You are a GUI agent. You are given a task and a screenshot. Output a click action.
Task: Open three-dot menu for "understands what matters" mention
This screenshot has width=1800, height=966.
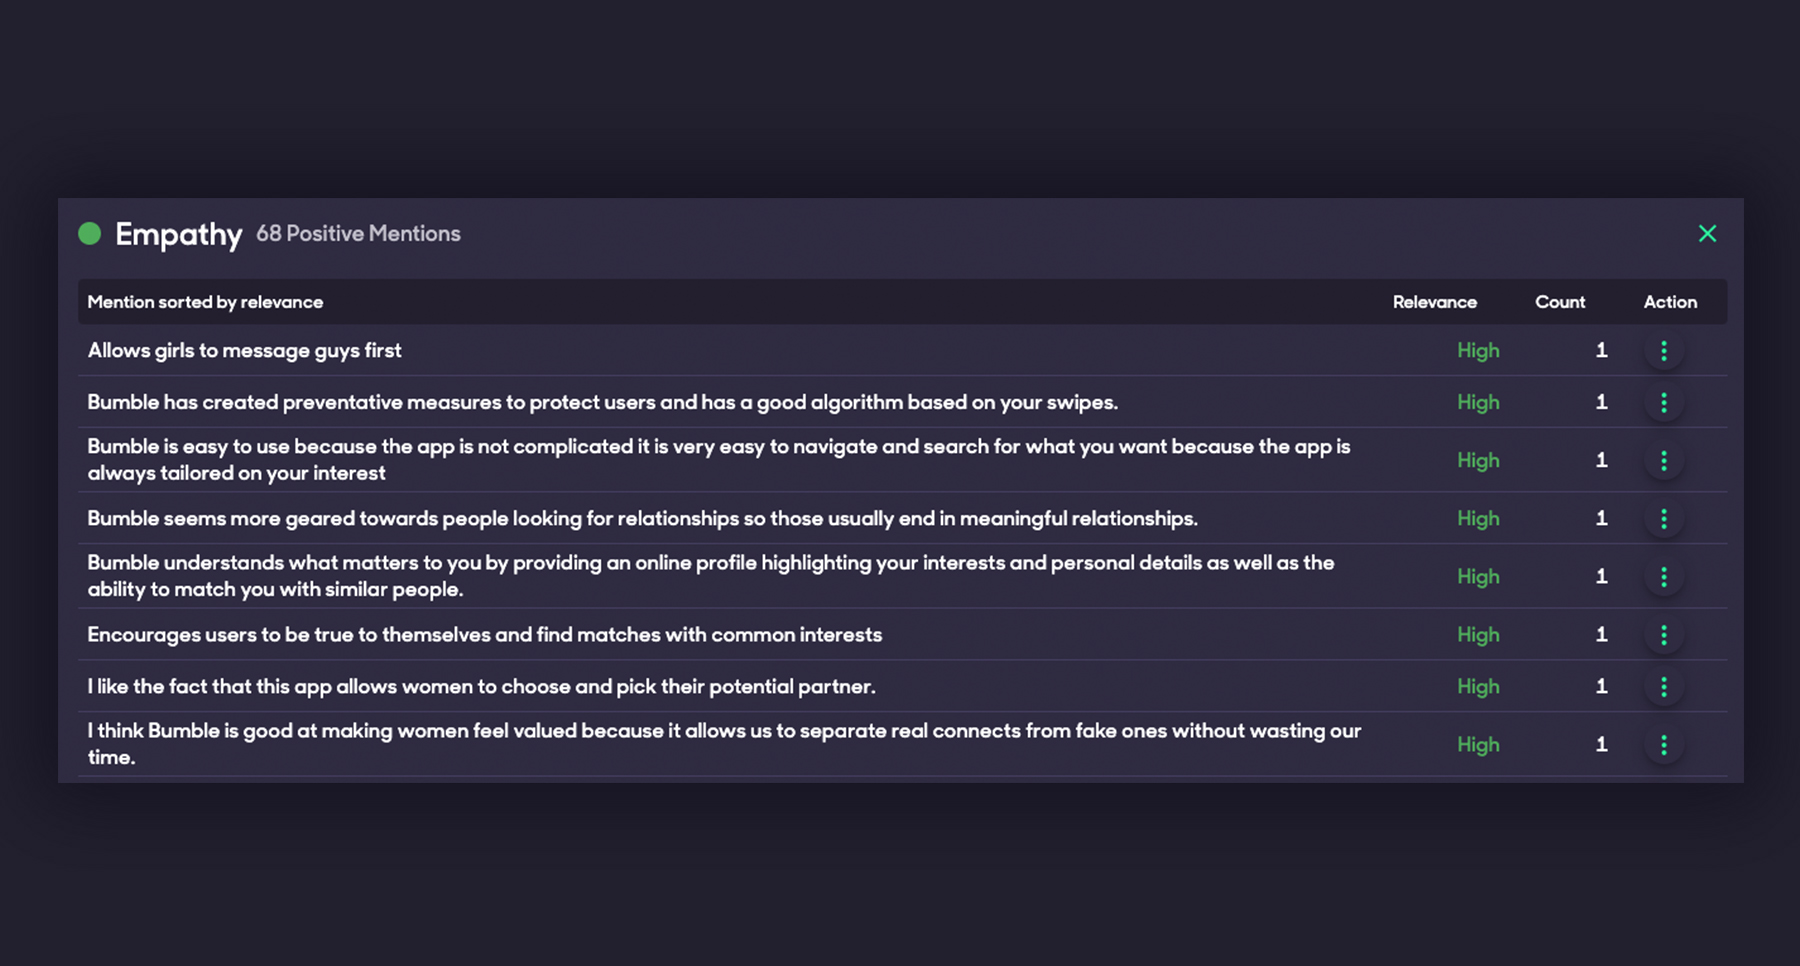click(1664, 576)
